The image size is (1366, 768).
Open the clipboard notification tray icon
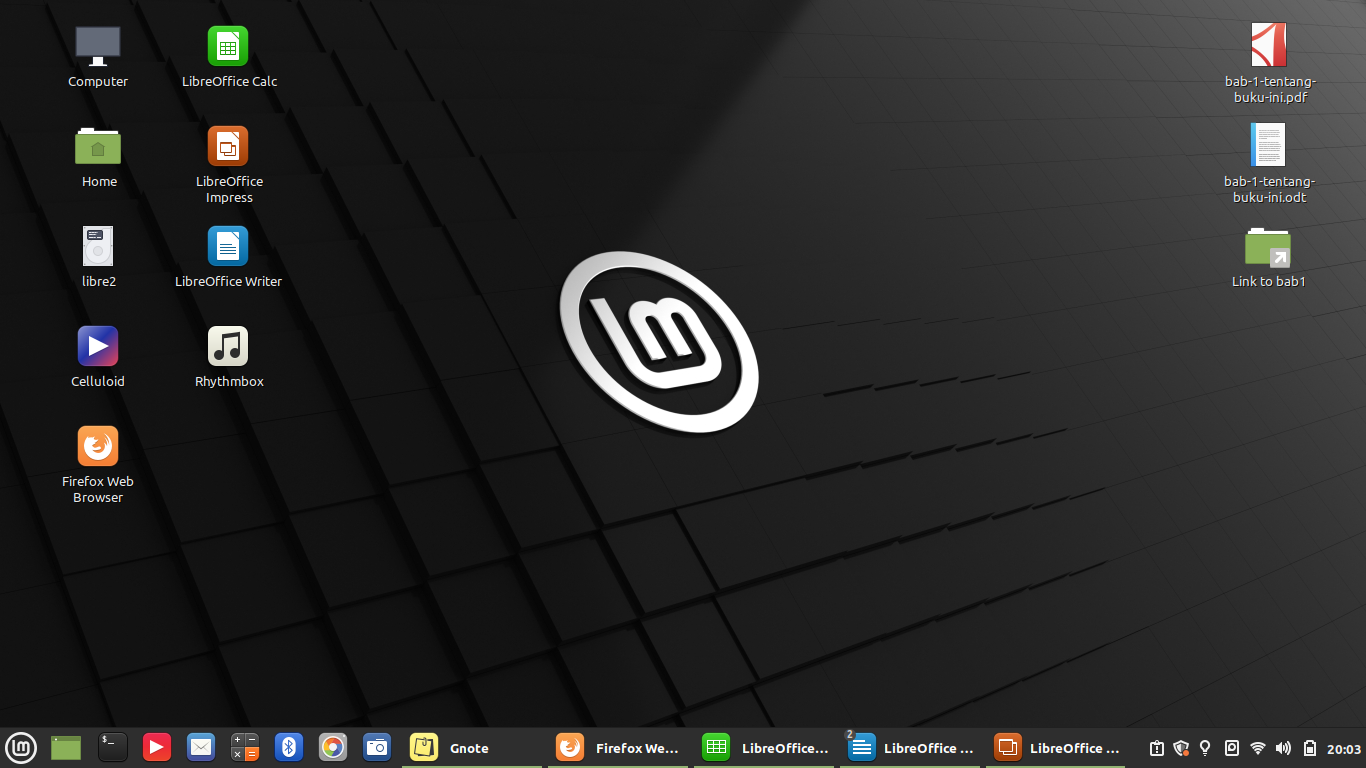[x=1157, y=748]
